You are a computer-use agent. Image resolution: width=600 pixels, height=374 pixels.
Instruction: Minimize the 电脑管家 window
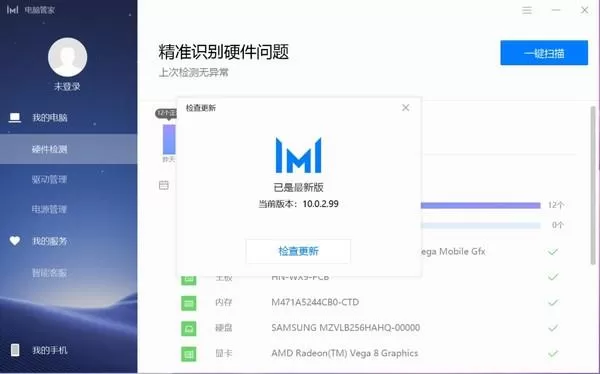(x=556, y=10)
